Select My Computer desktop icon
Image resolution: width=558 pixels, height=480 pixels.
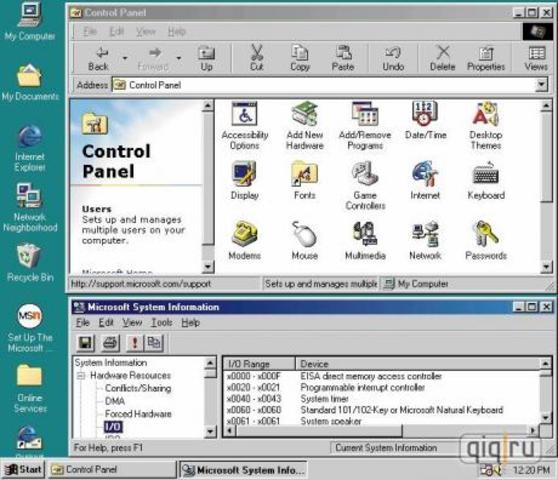[30, 21]
